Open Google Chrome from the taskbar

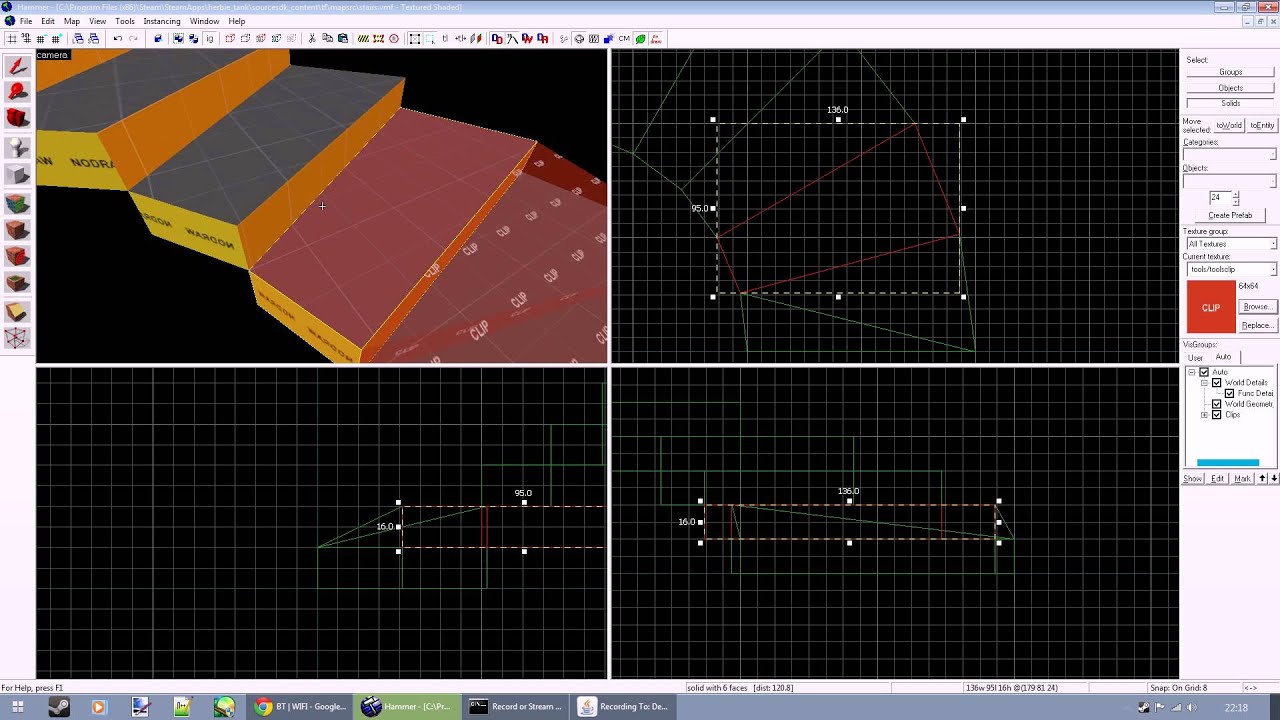click(300, 707)
